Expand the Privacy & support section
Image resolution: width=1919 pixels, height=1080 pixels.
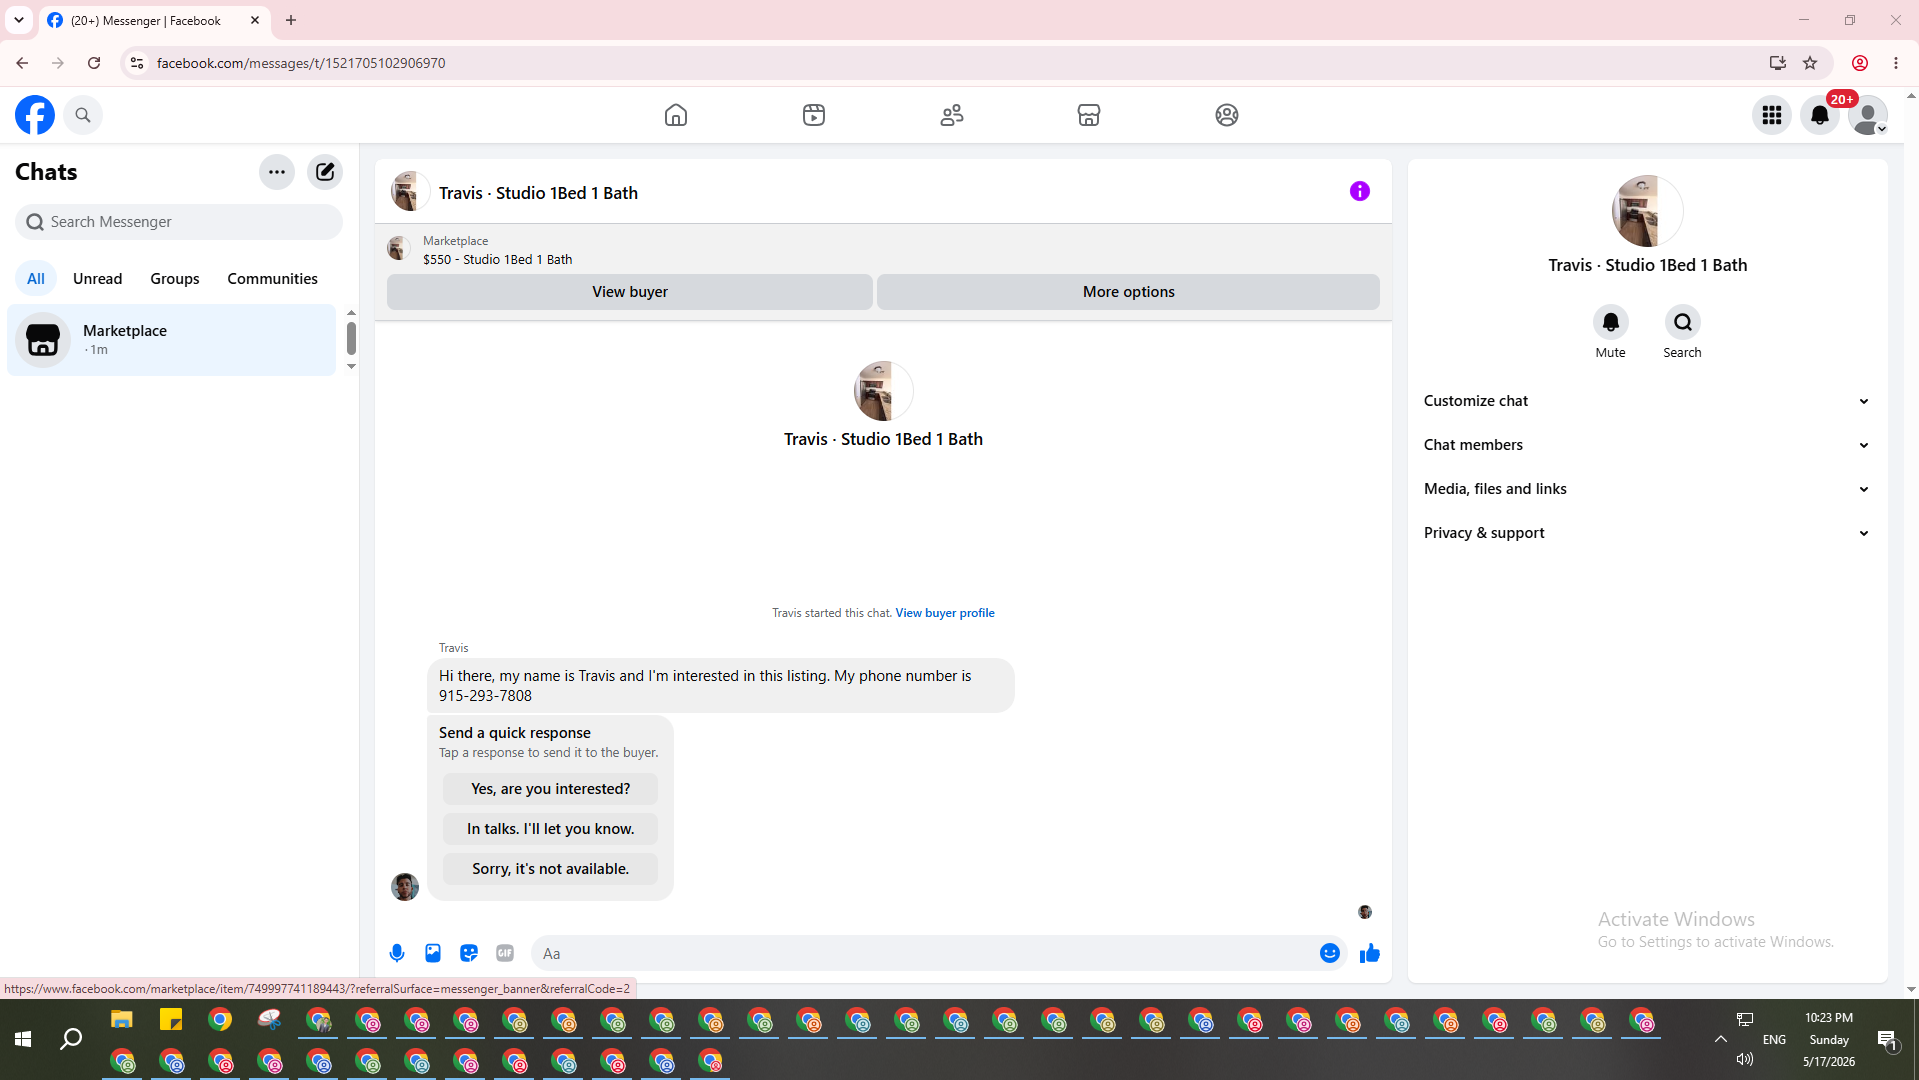pos(1648,533)
